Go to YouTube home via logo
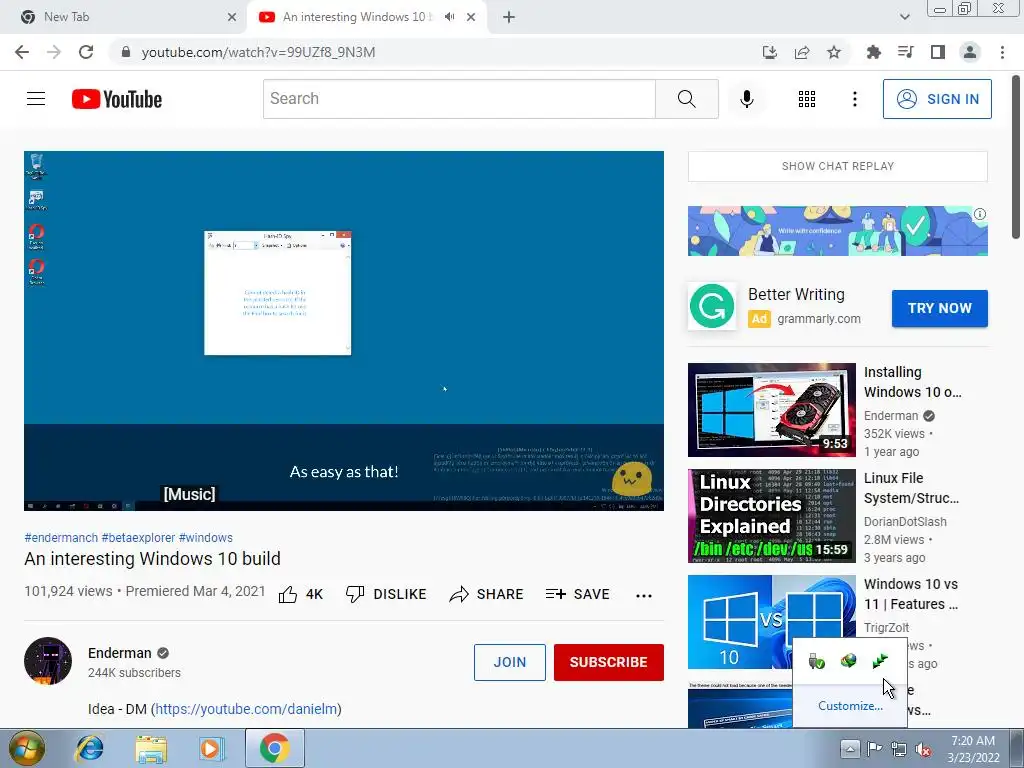This screenshot has width=1024, height=768. (x=116, y=99)
